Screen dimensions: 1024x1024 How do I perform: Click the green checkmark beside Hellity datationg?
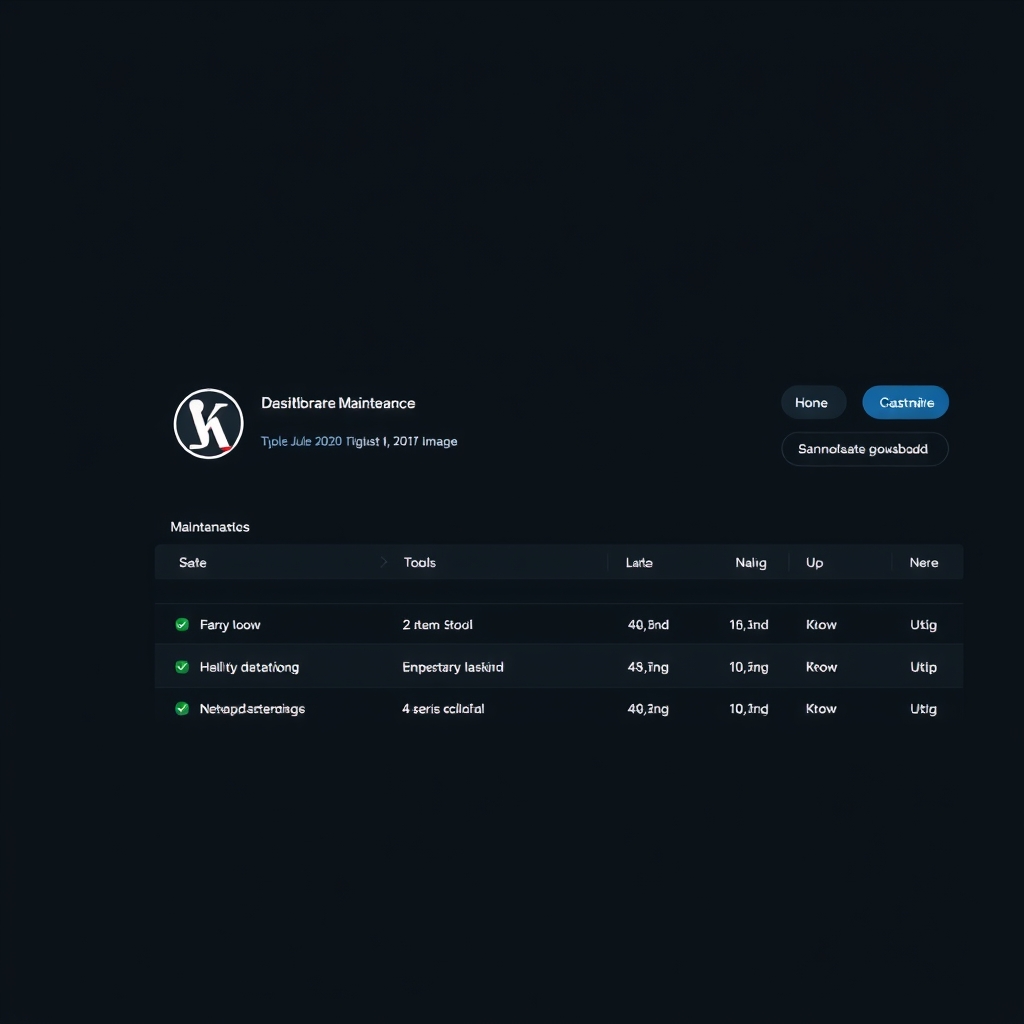(182, 666)
